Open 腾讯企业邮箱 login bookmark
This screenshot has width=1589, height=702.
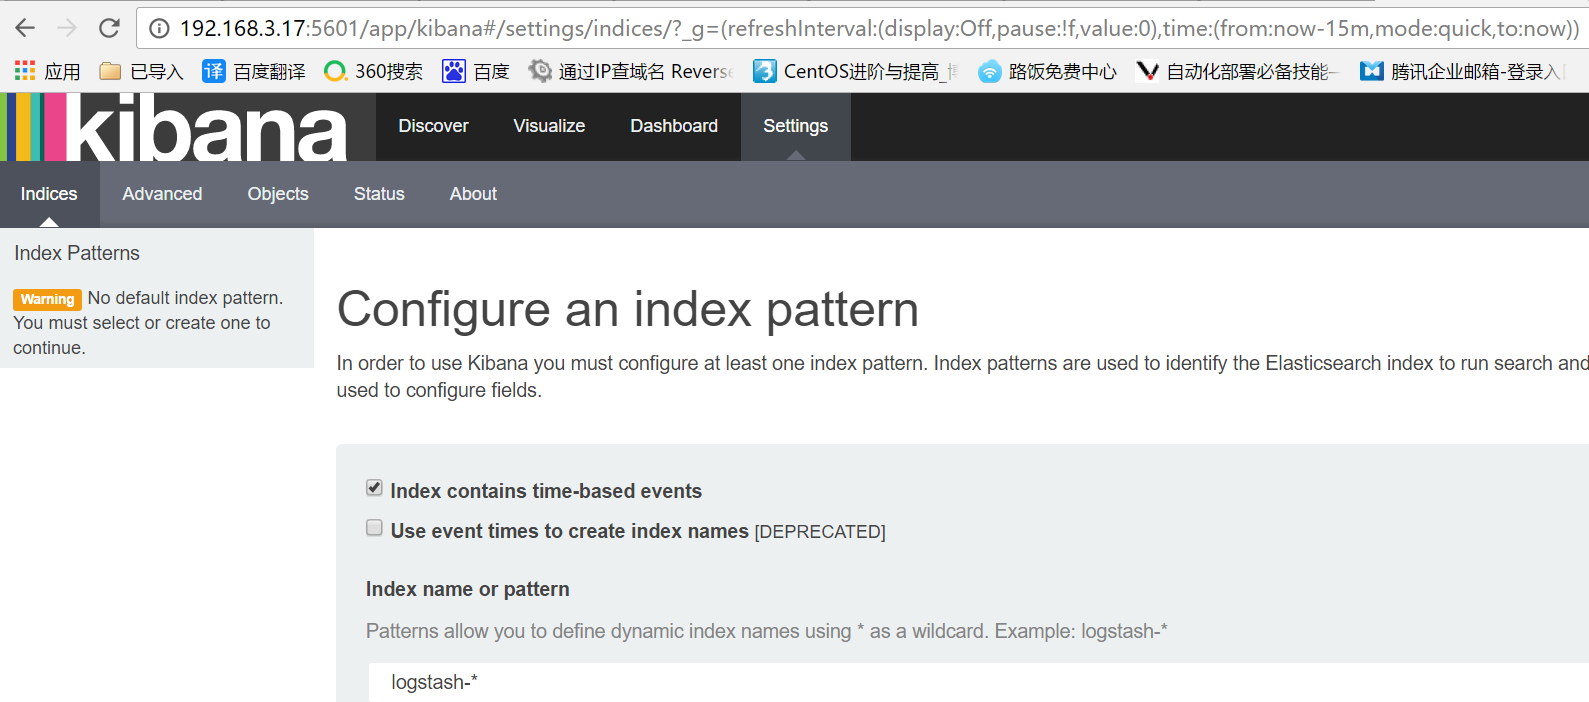point(1462,71)
